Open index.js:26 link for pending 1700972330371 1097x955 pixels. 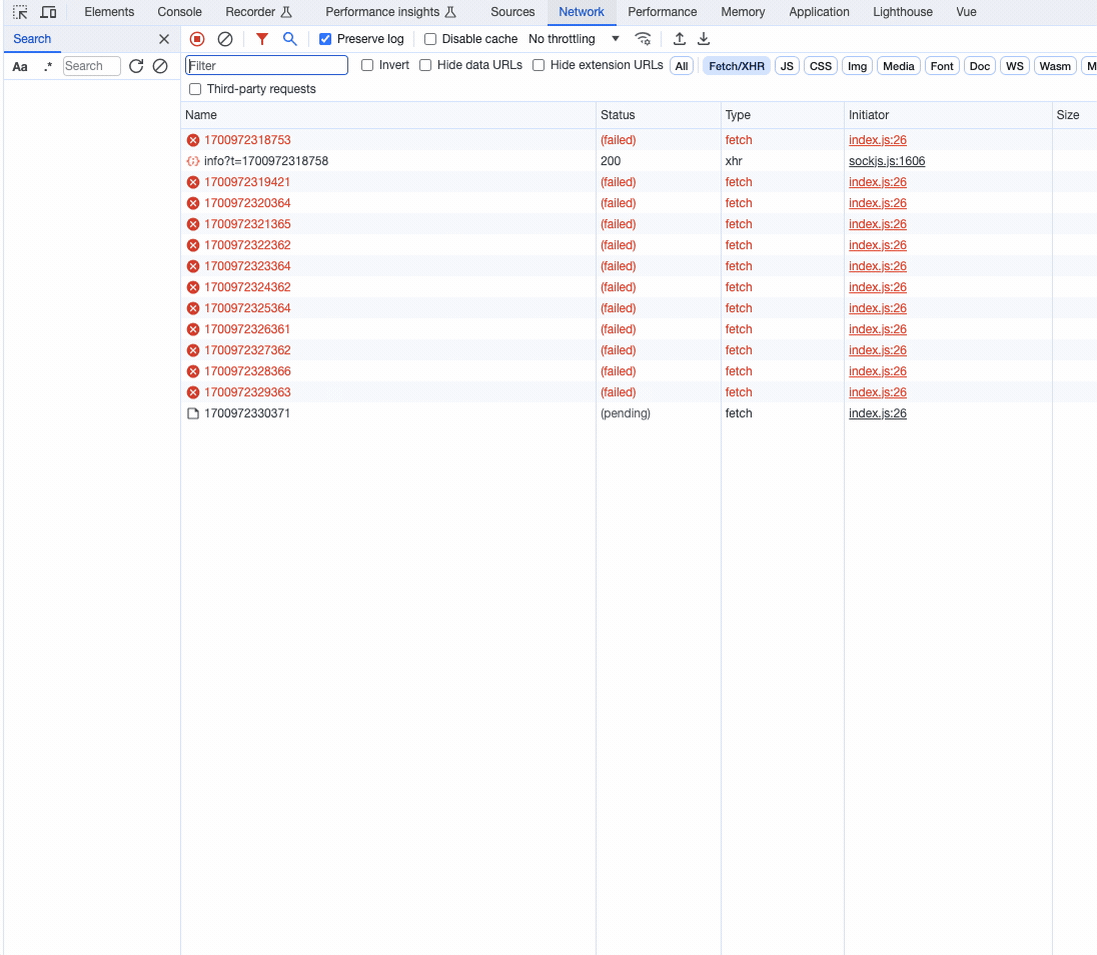877,413
